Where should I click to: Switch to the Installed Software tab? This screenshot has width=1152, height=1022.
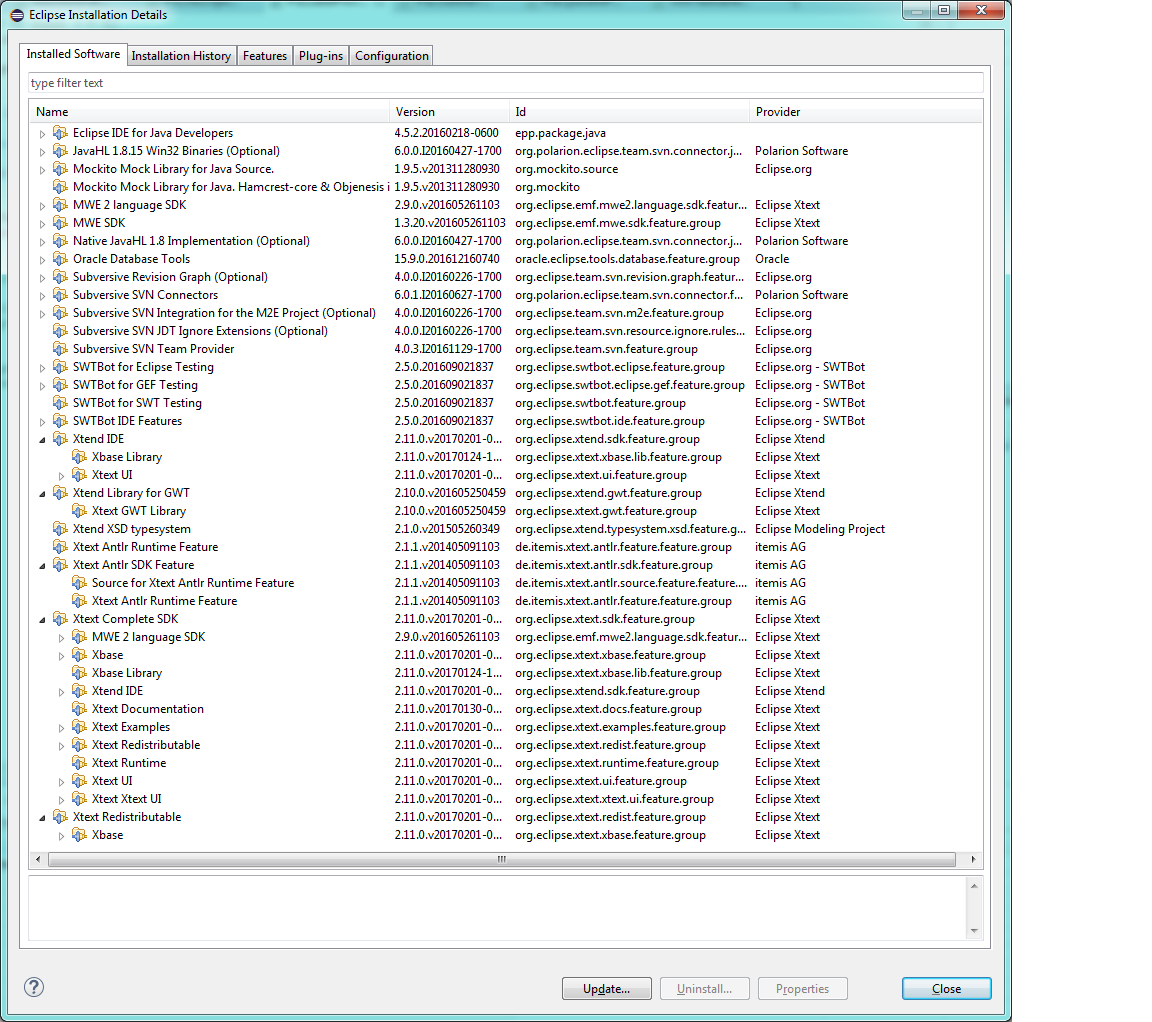pos(73,54)
